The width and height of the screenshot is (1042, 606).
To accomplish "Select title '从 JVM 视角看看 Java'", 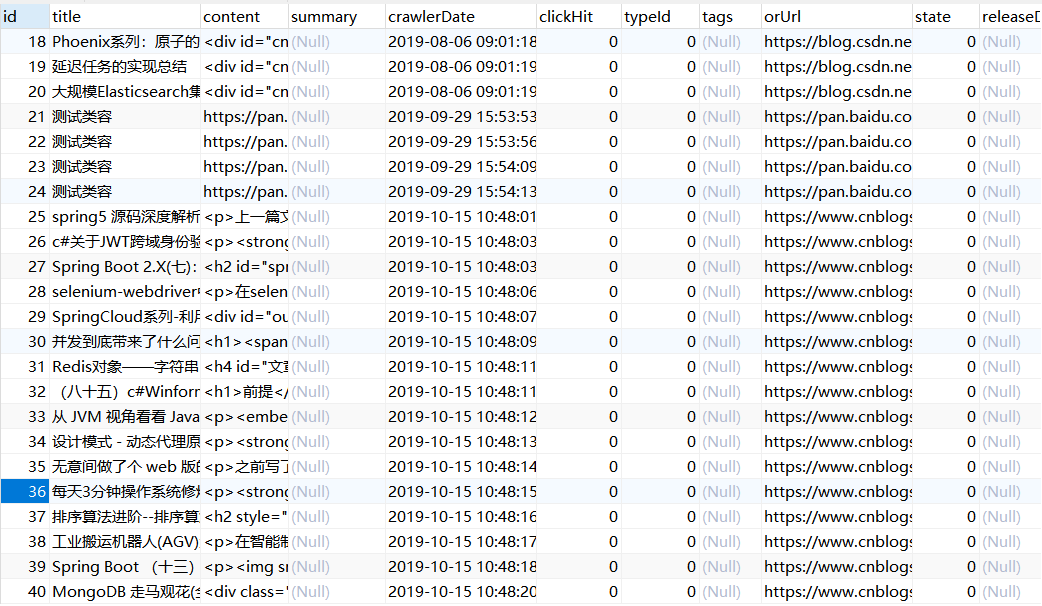I will point(125,417).
